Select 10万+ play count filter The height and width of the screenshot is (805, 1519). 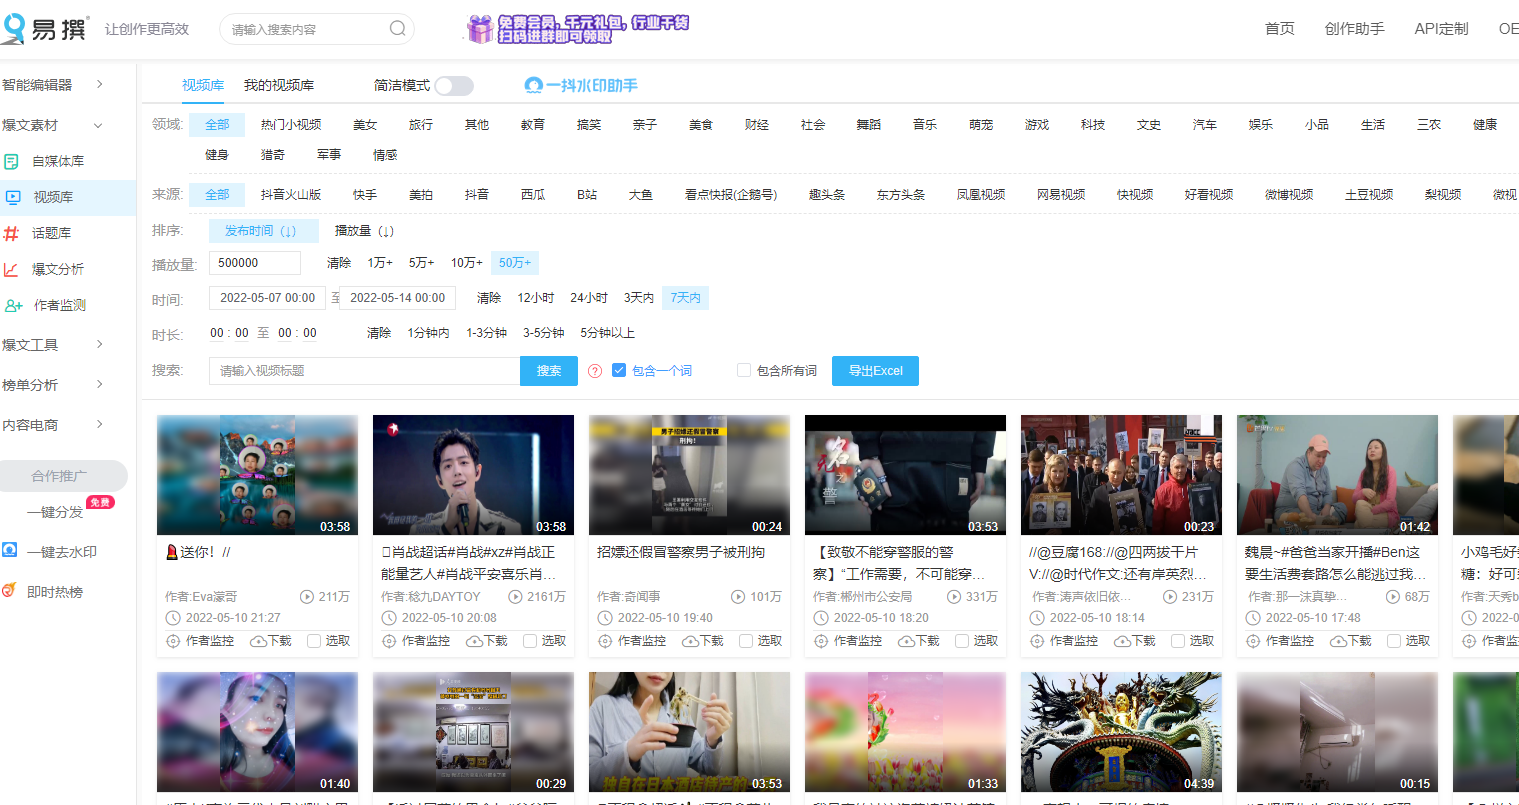pos(467,263)
